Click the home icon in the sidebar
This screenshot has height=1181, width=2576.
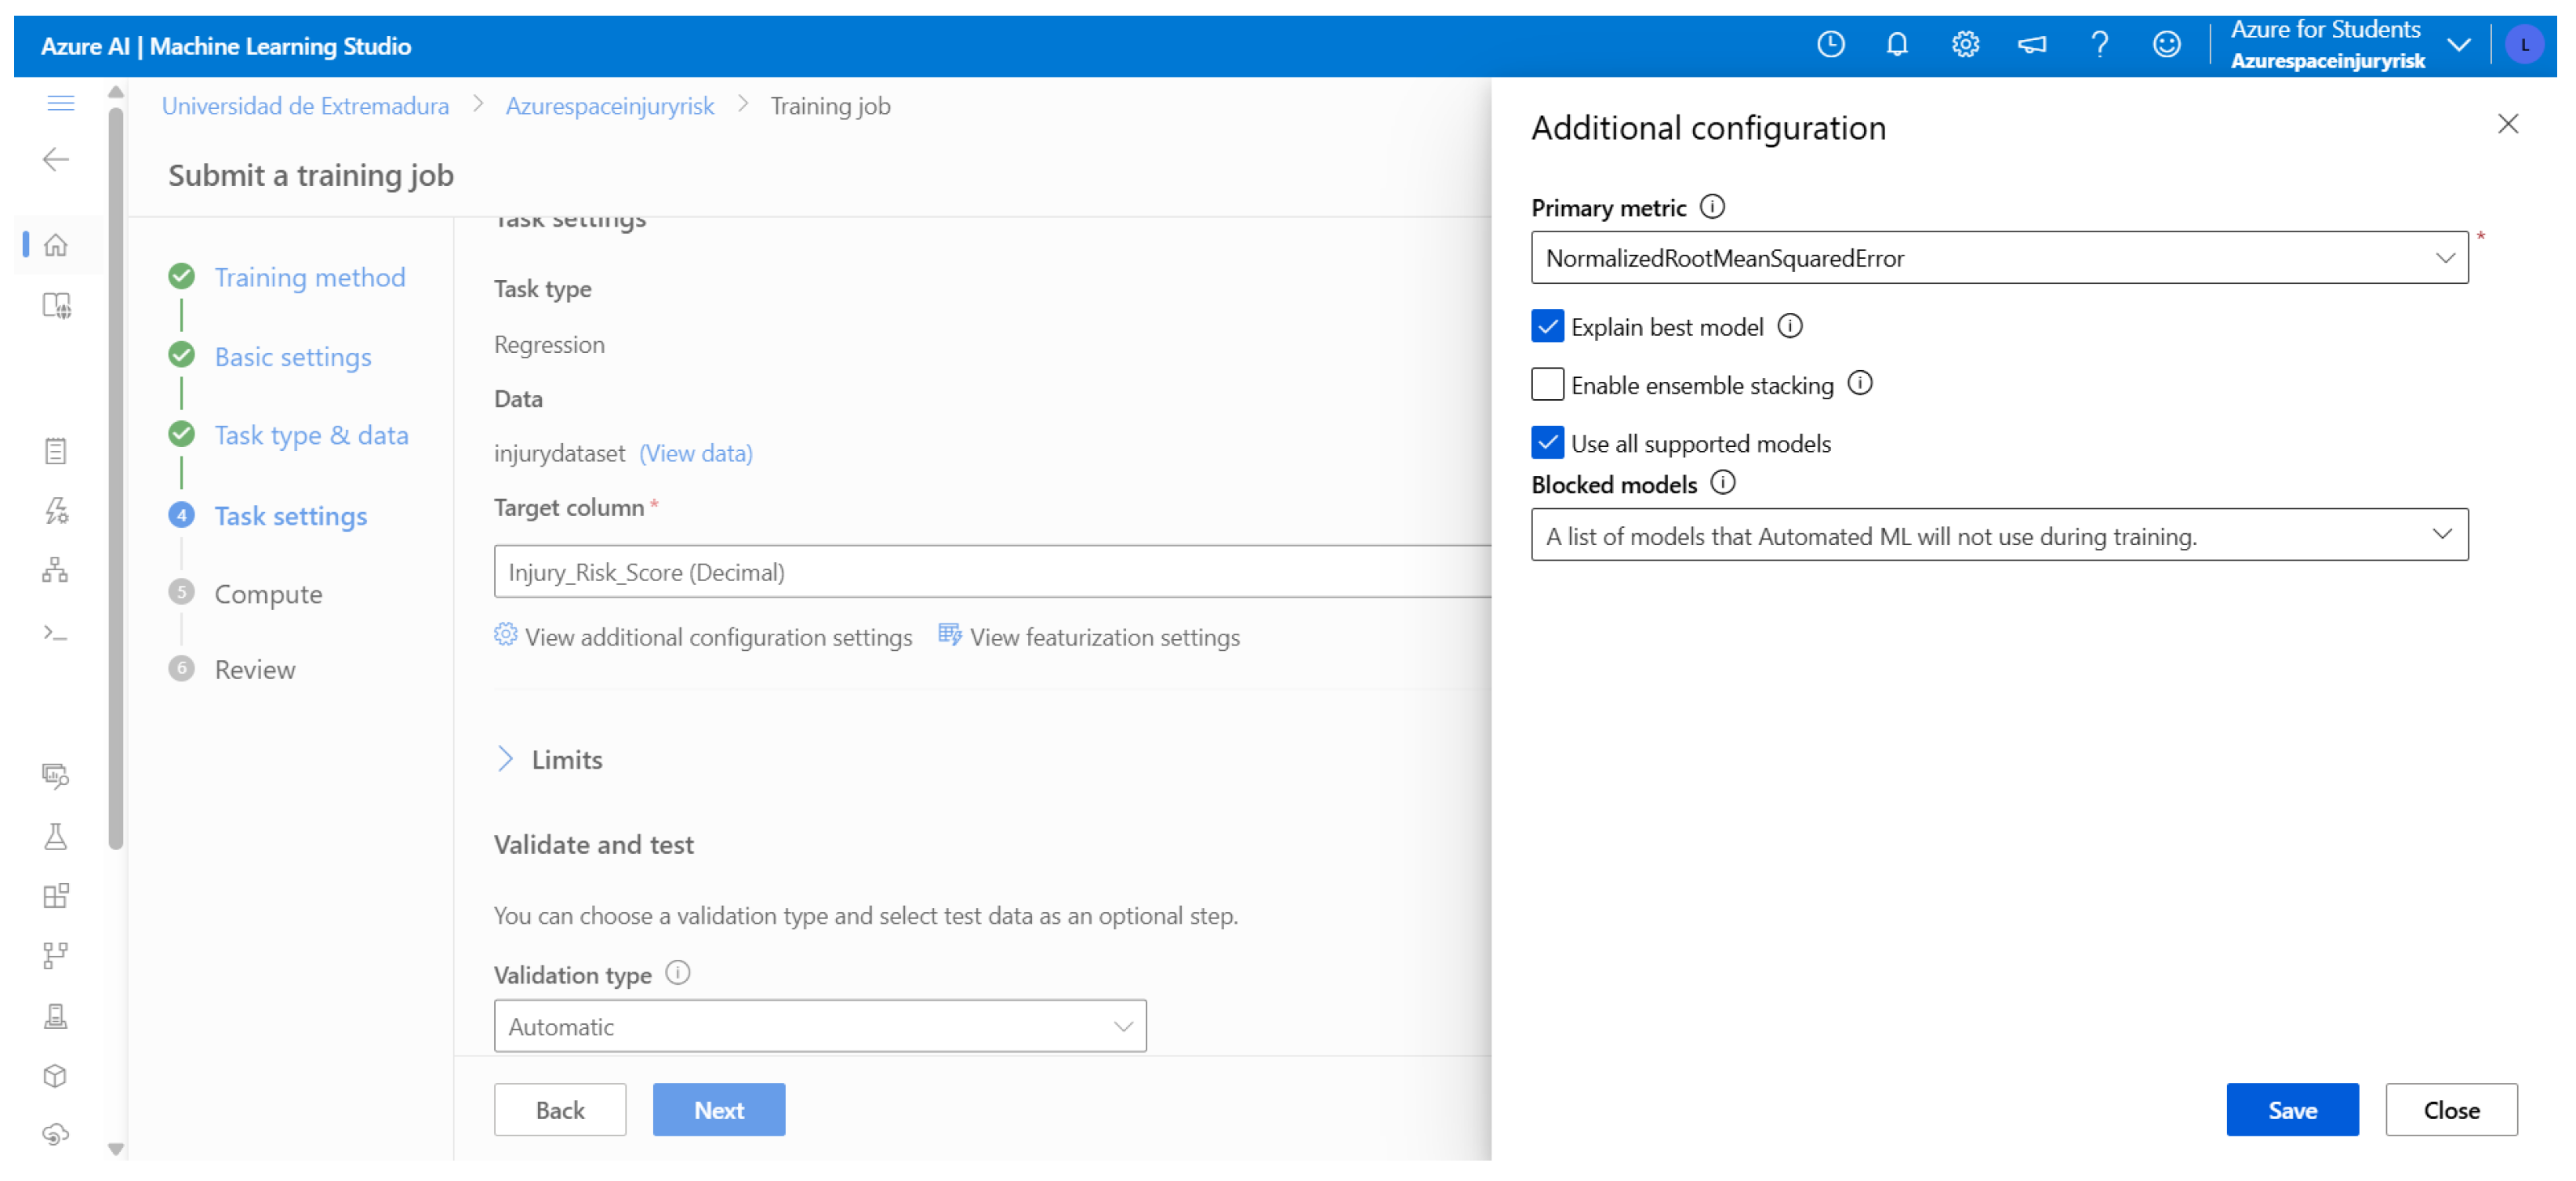pyautogui.click(x=56, y=245)
